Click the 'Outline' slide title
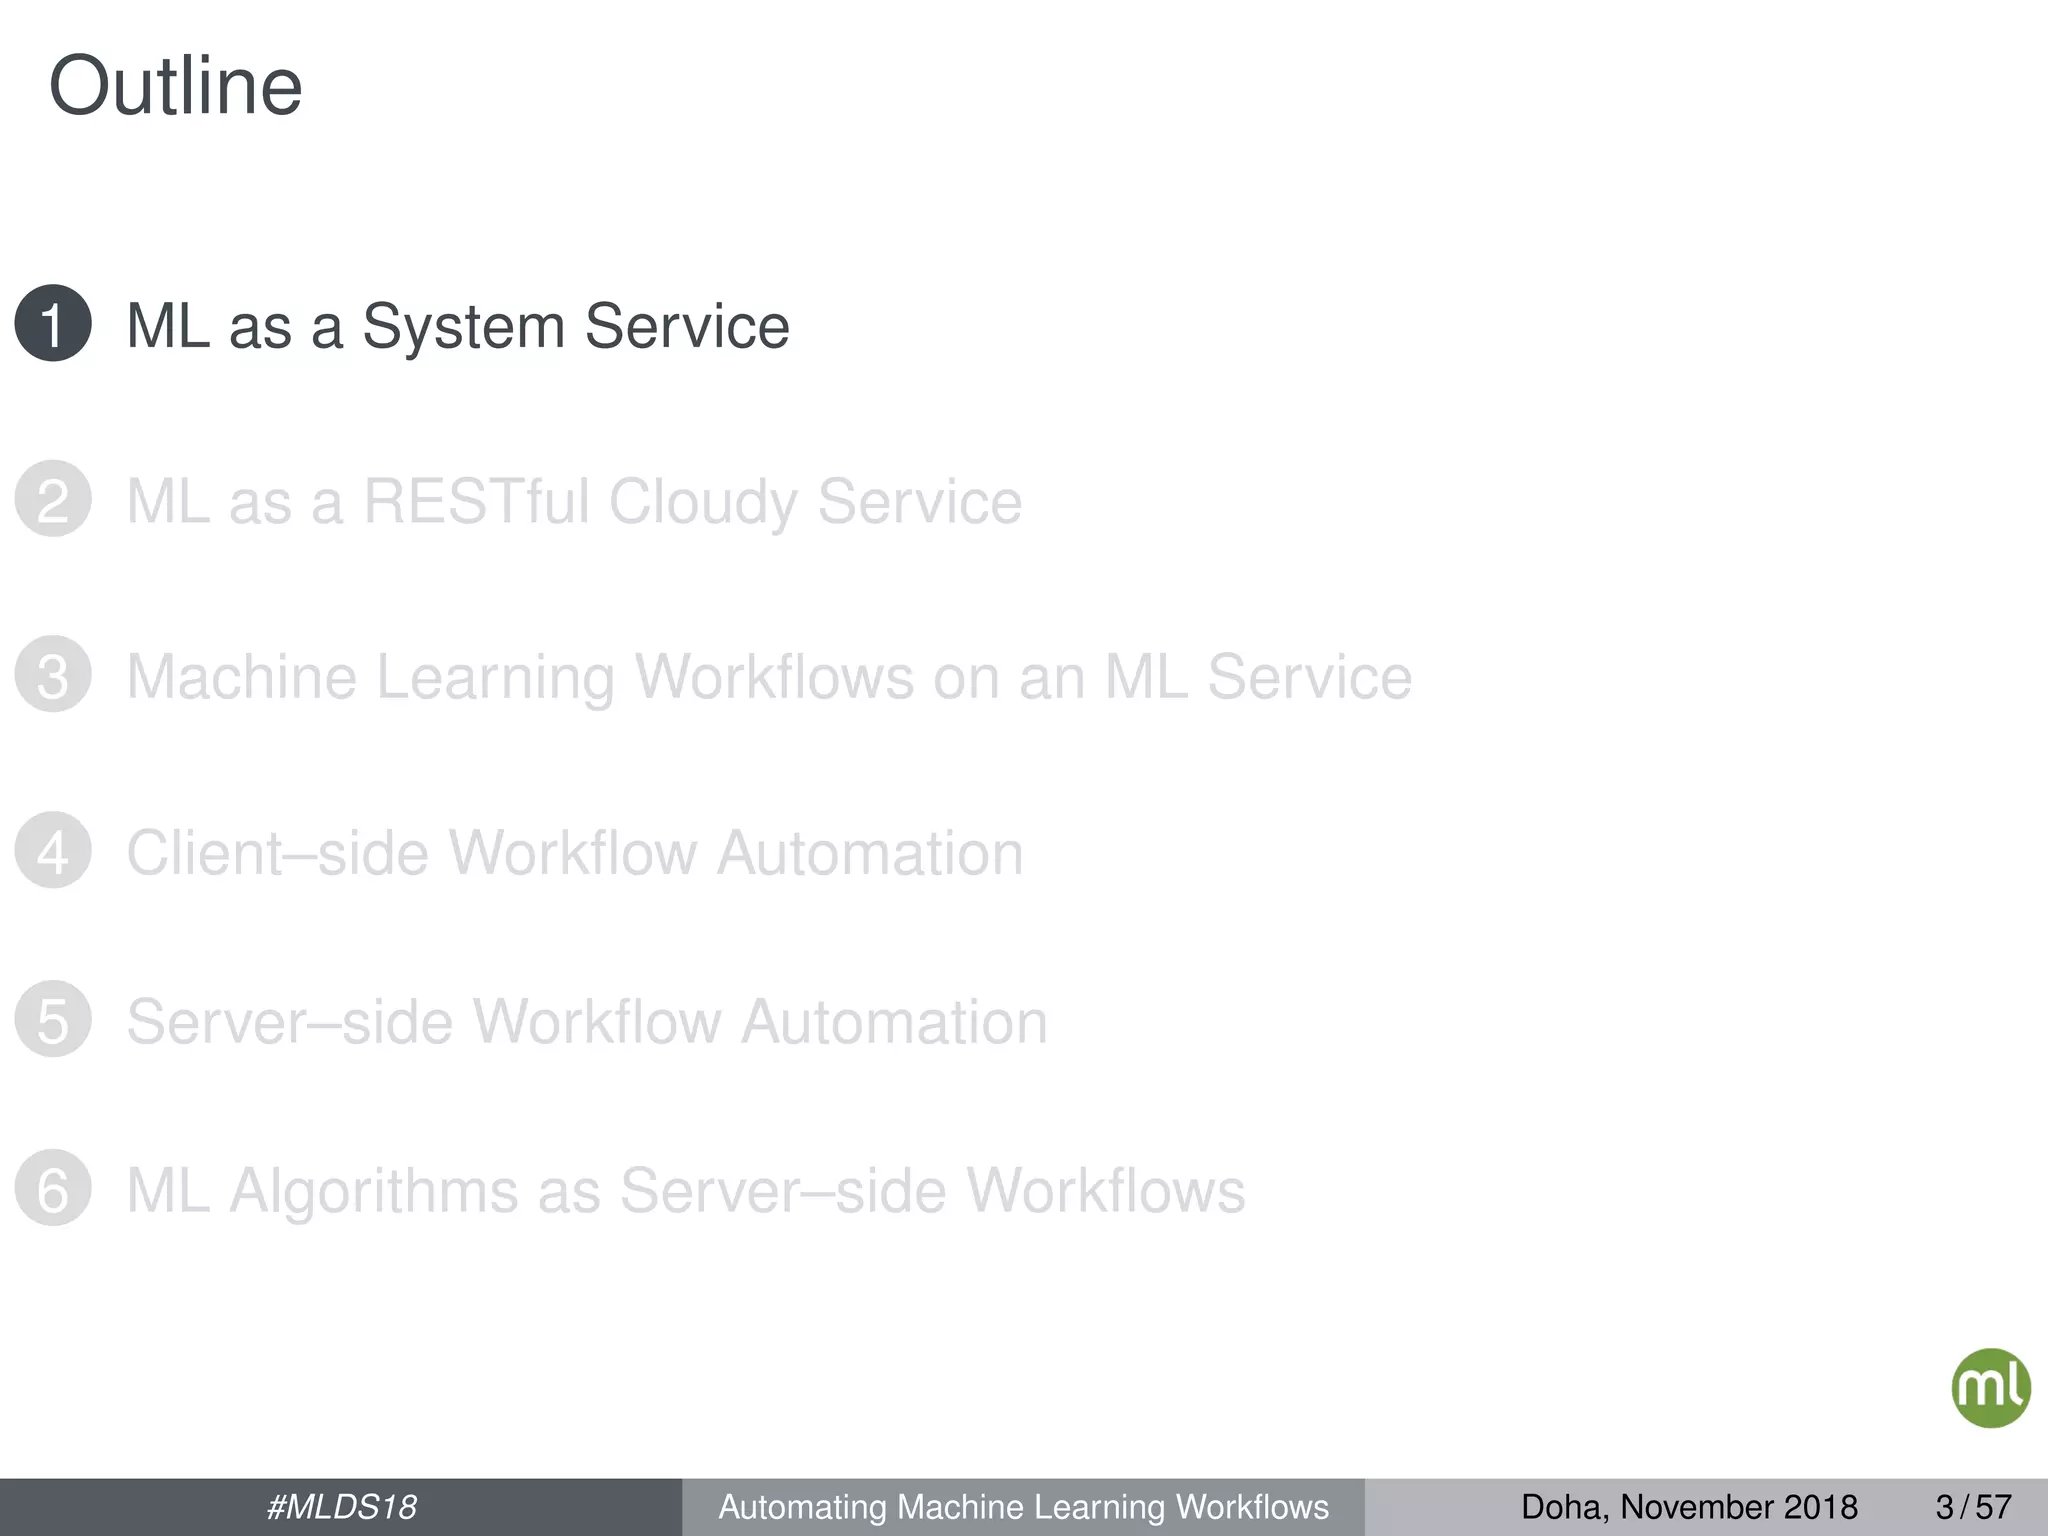The image size is (2048, 1536). click(176, 86)
